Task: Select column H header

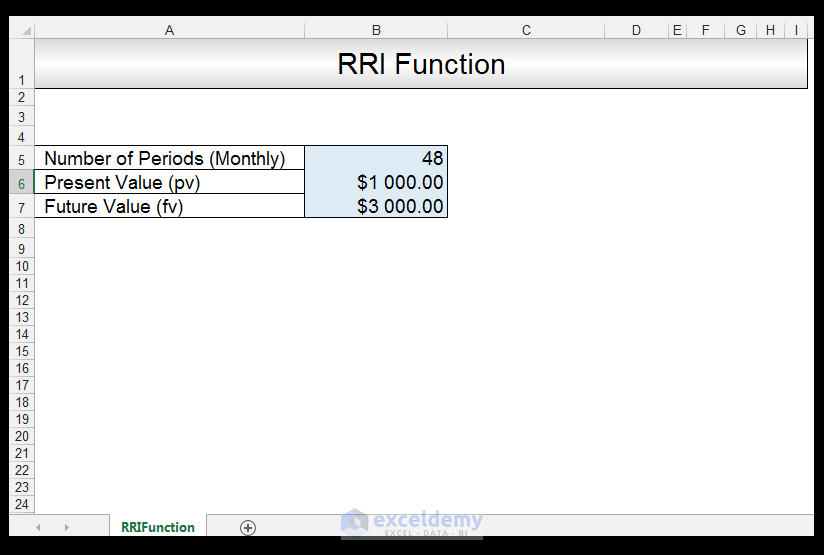Action: pyautogui.click(x=770, y=30)
